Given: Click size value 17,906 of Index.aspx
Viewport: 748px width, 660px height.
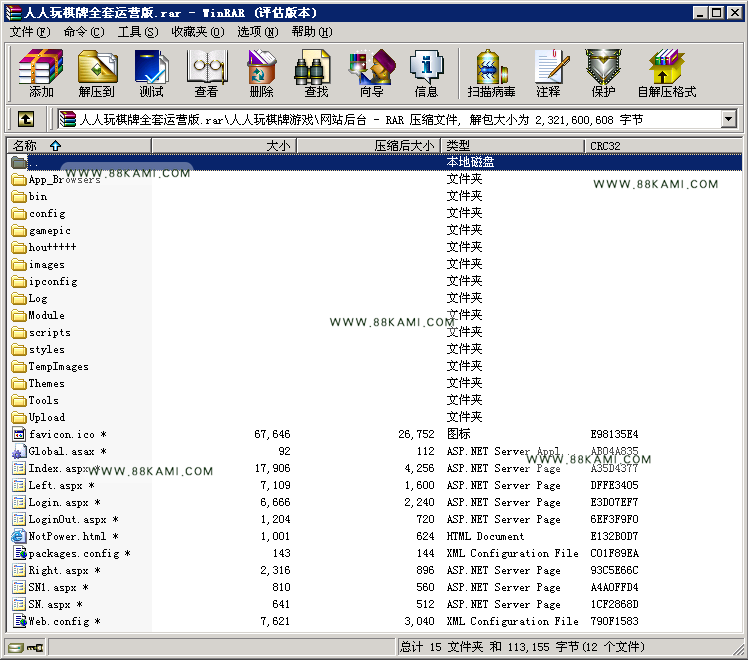Looking at the screenshot, I should pos(272,468).
